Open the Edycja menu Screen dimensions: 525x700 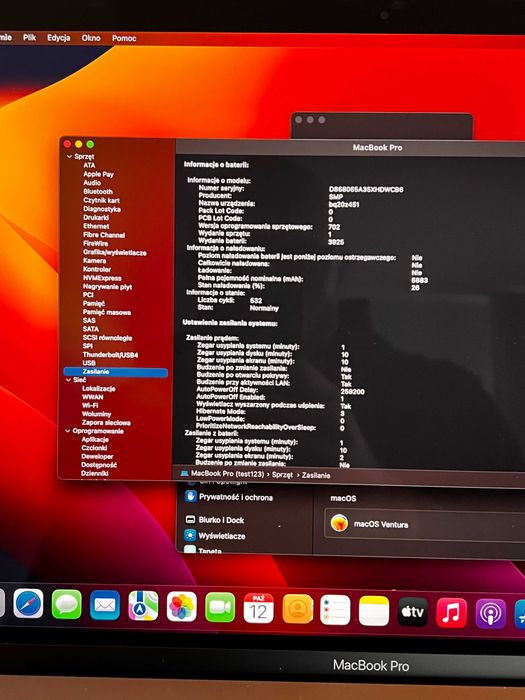(x=58, y=38)
